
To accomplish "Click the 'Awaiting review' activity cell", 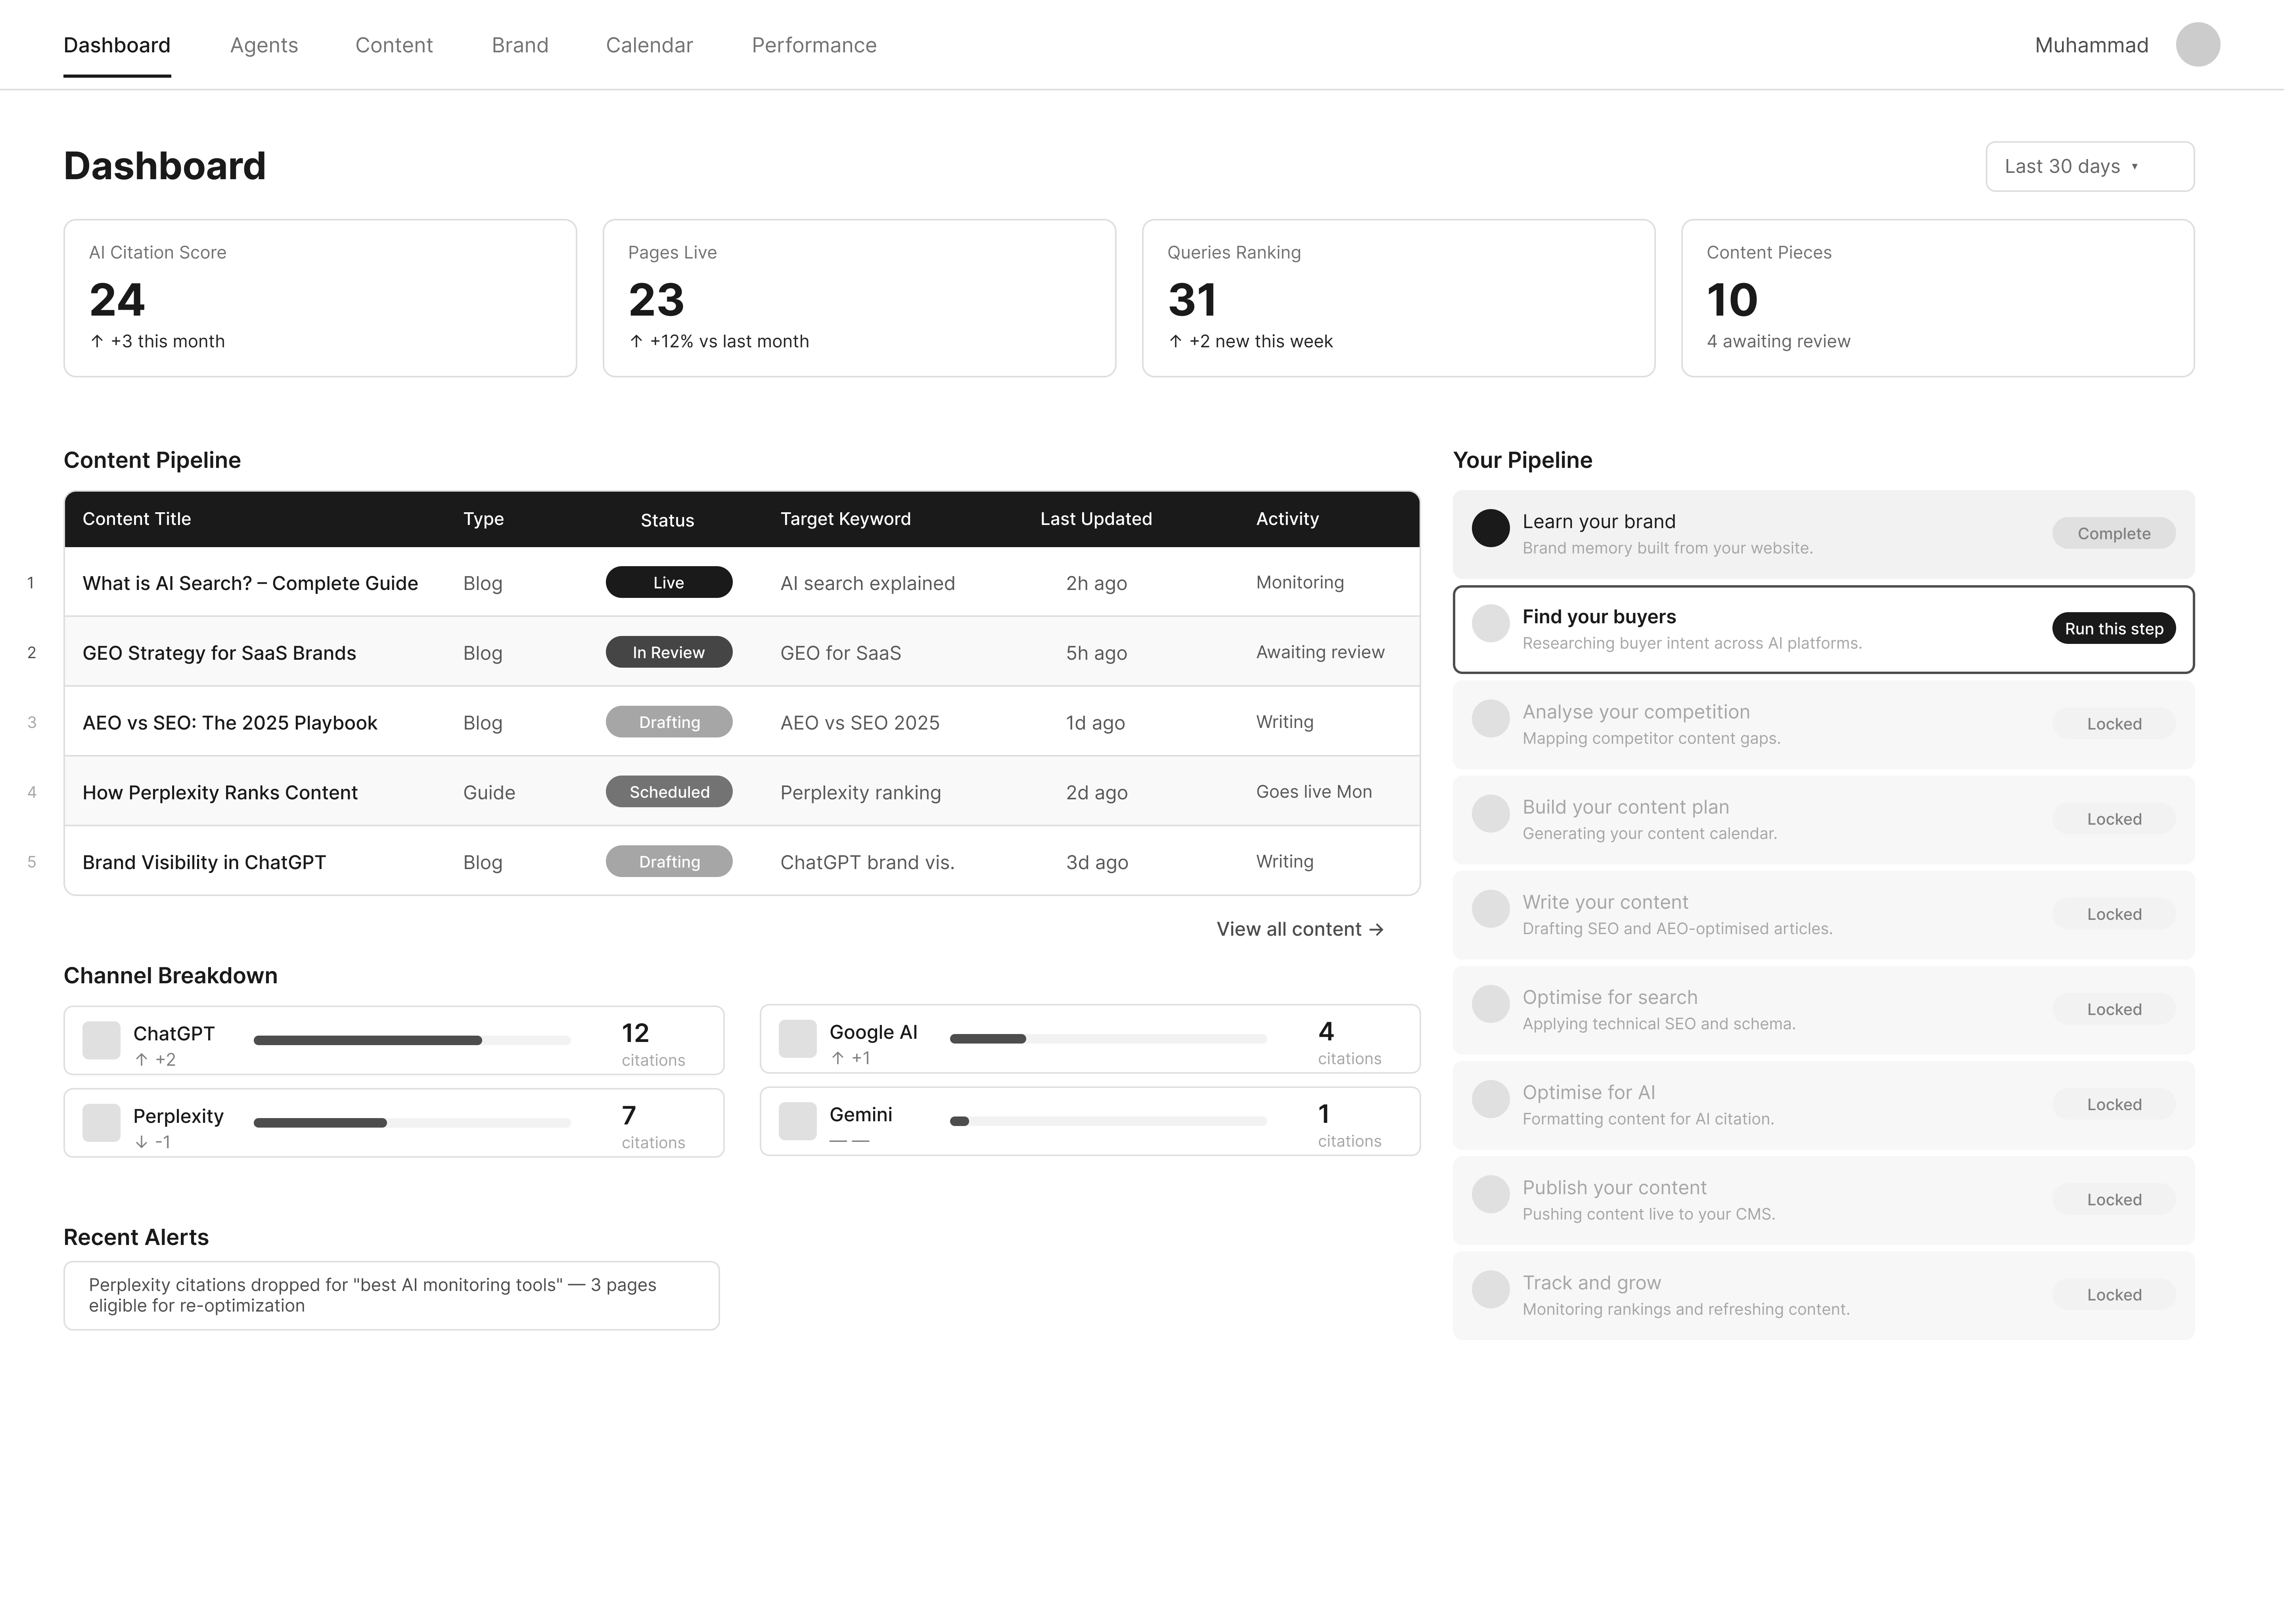I will click(1320, 652).
